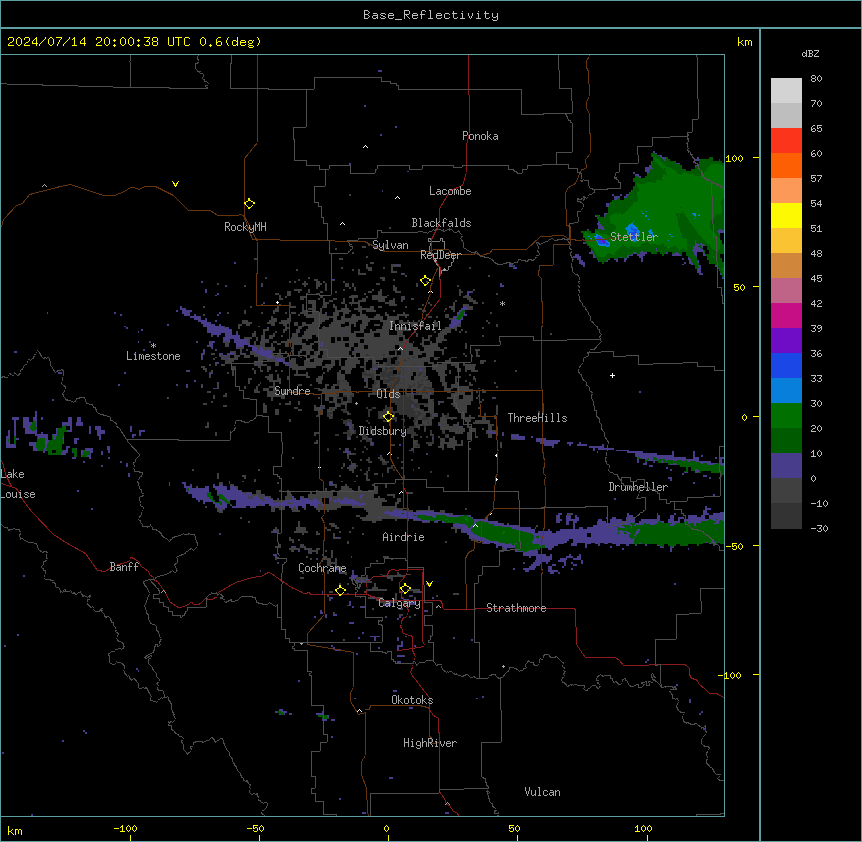The width and height of the screenshot is (862, 842).
Task: Click the Didsbury label
Action: tap(383, 431)
